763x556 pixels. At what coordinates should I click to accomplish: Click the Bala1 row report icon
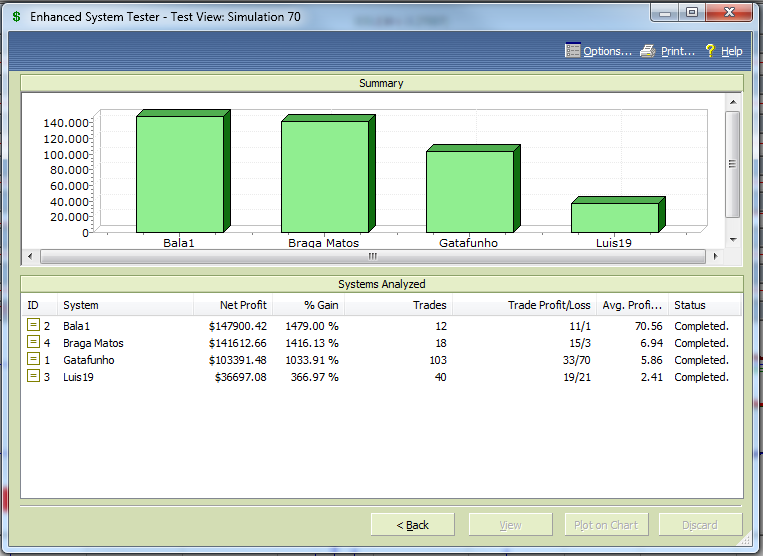(33, 324)
